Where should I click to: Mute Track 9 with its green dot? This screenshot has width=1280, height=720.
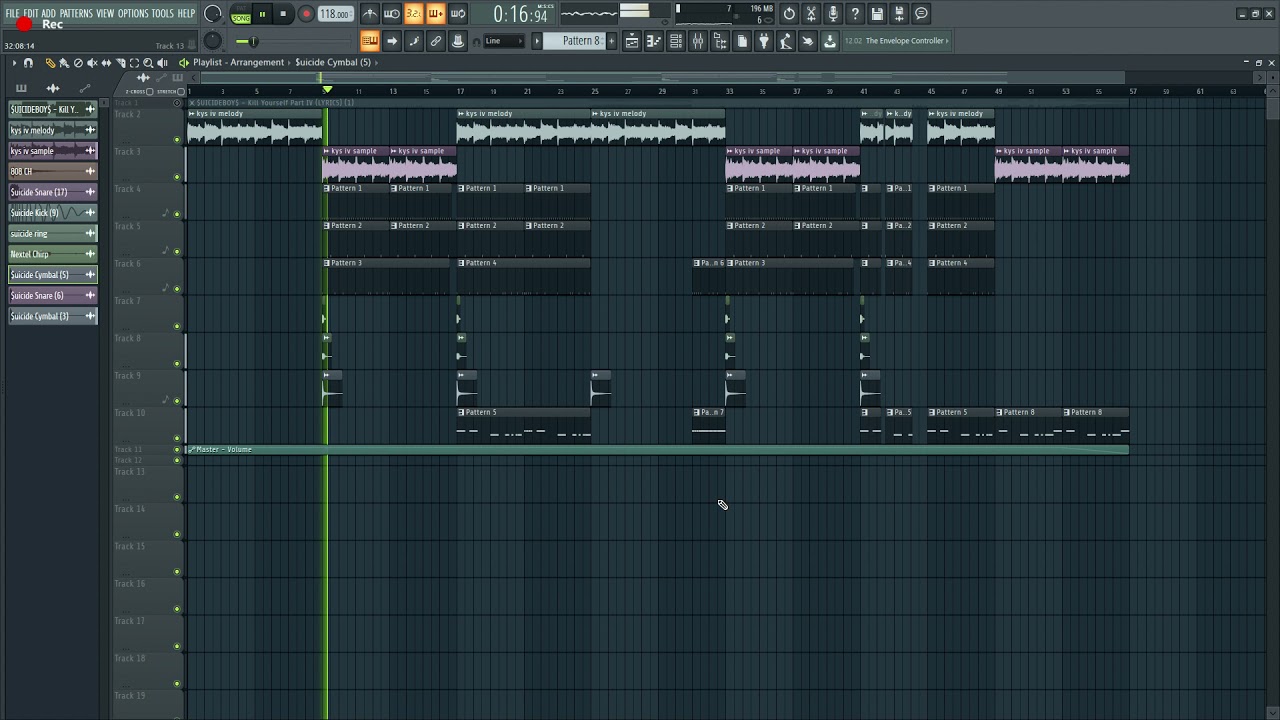[x=178, y=401]
